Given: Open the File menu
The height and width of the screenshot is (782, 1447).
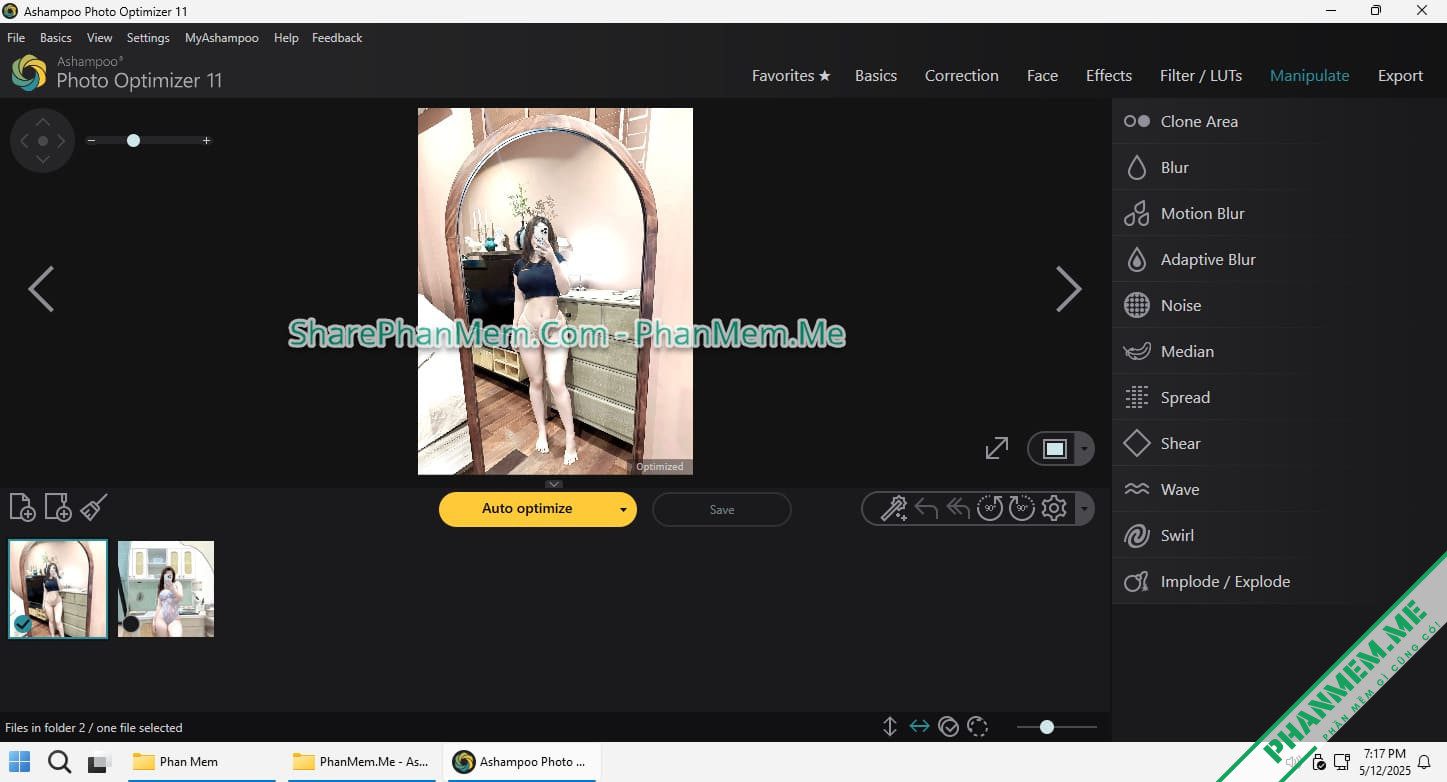Looking at the screenshot, I should coord(16,38).
